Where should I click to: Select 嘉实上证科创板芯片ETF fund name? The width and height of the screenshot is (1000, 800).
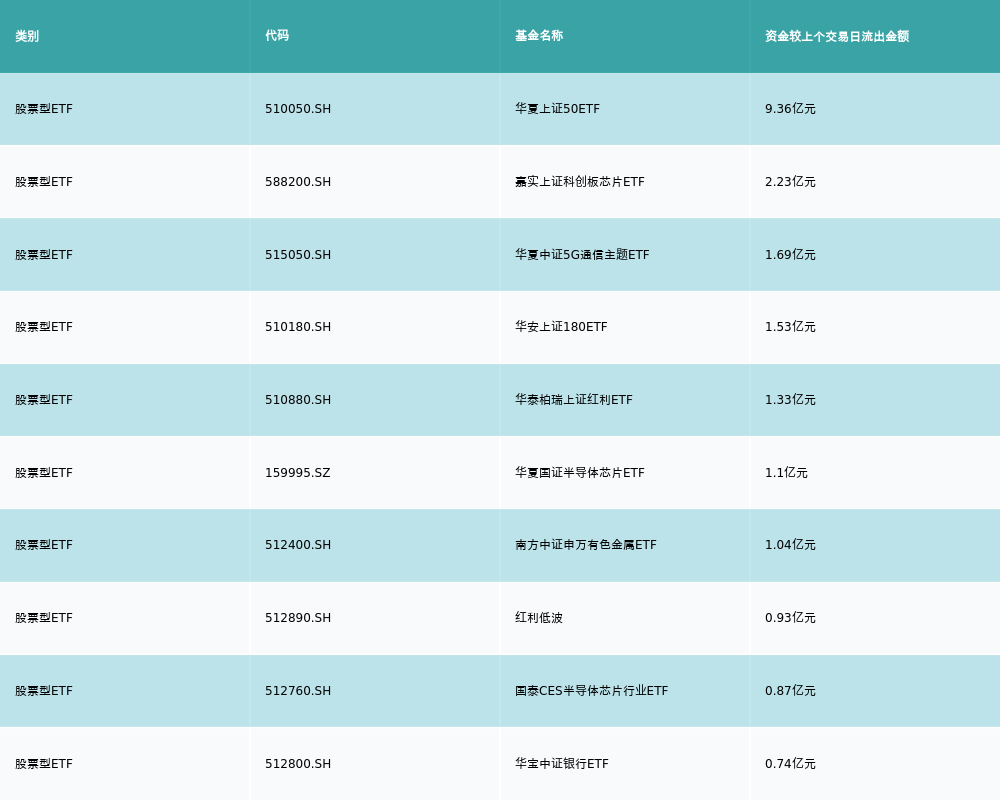click(x=580, y=182)
